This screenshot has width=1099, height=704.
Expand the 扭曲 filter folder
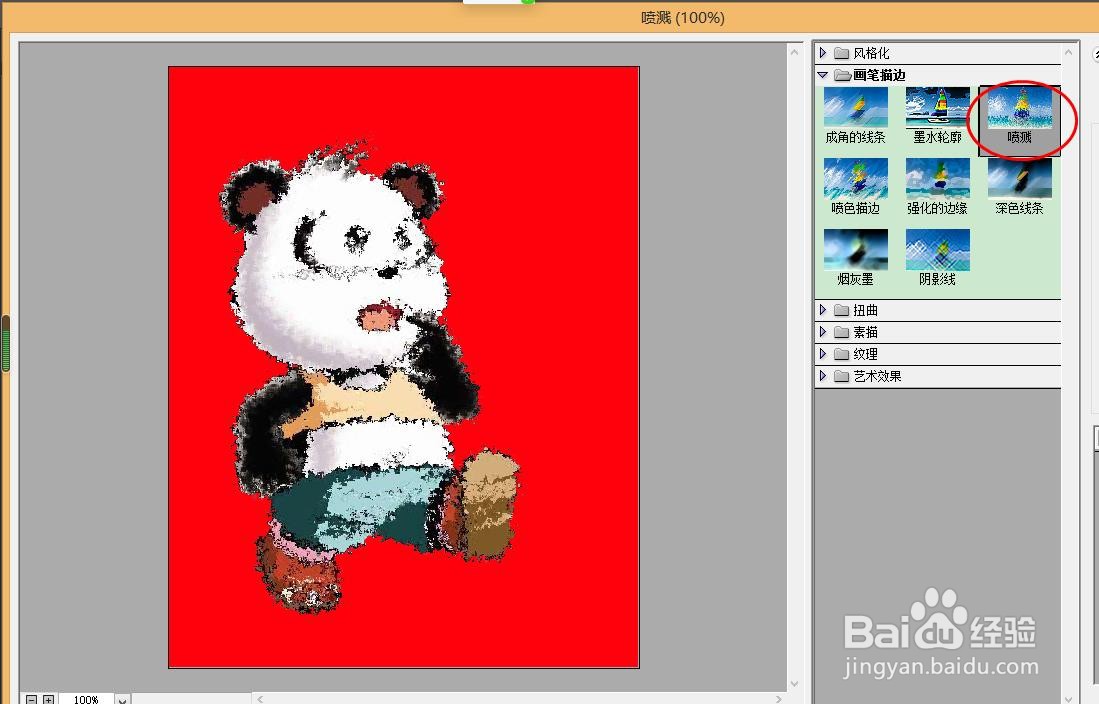click(823, 310)
